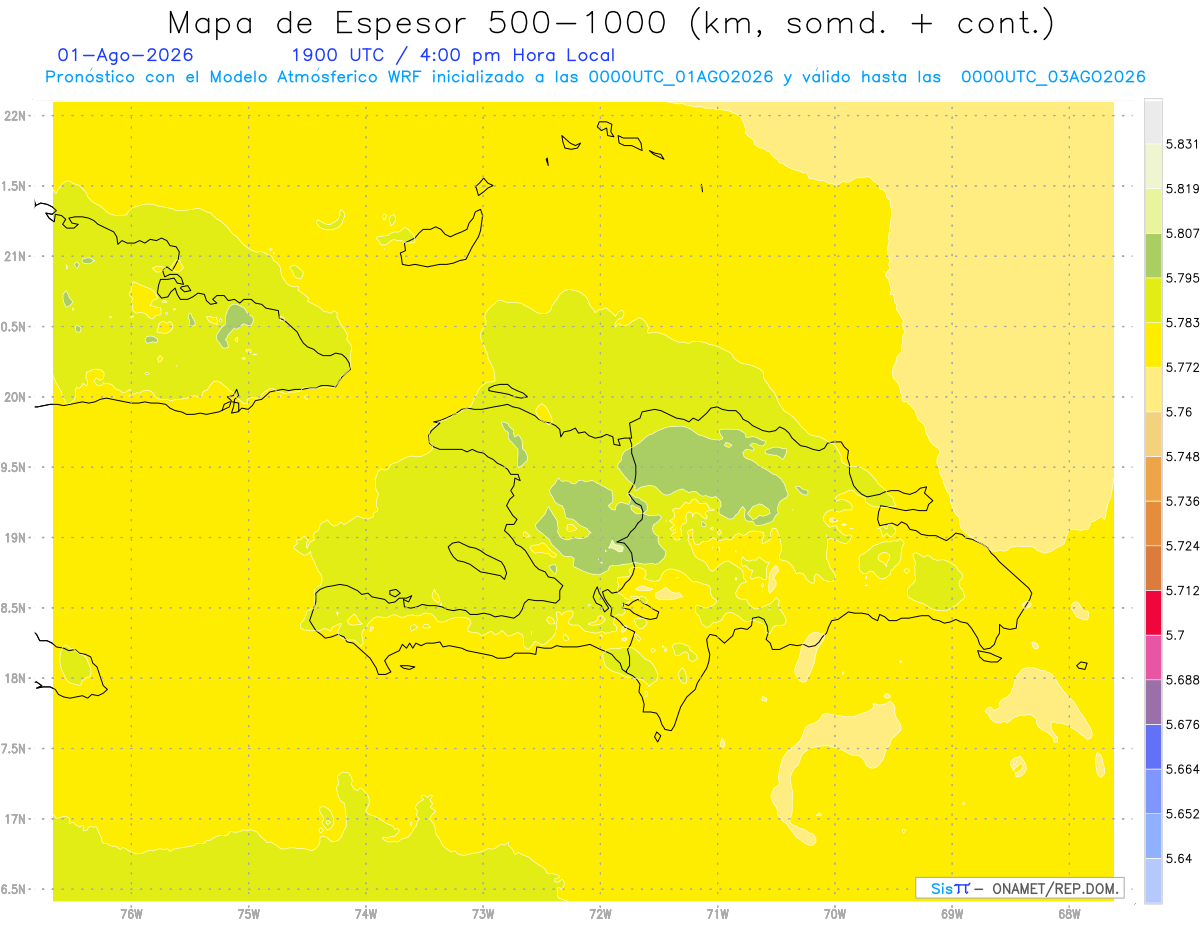Viewport: 1200px width, 927px height.
Task: Click the dark green swatch between 5.795 and 5.807
Action: [1153, 255]
